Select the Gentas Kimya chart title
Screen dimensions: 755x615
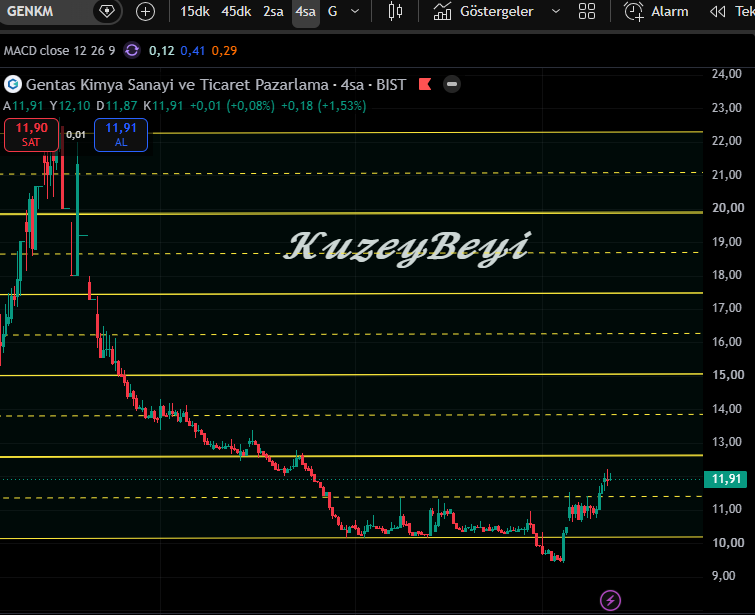pyautogui.click(x=216, y=85)
